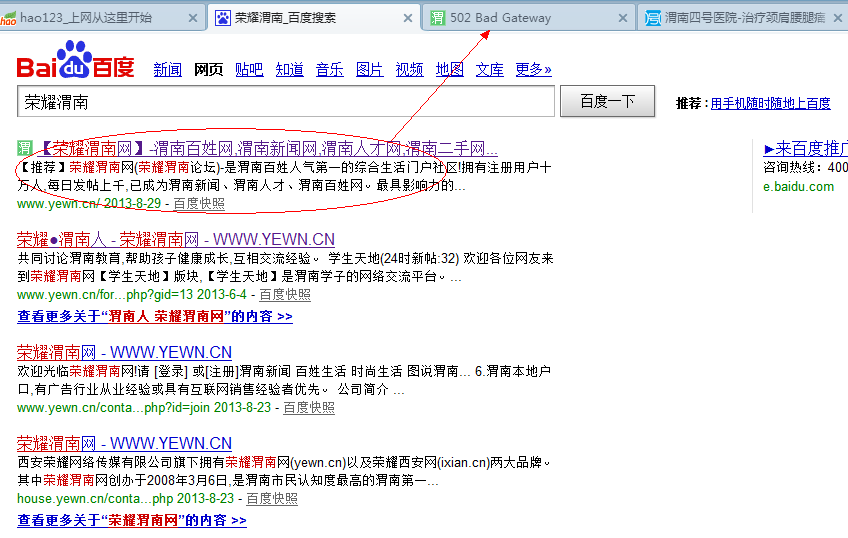Click the 百度一下 search button
Screen dimensions: 848x538
(x=607, y=101)
